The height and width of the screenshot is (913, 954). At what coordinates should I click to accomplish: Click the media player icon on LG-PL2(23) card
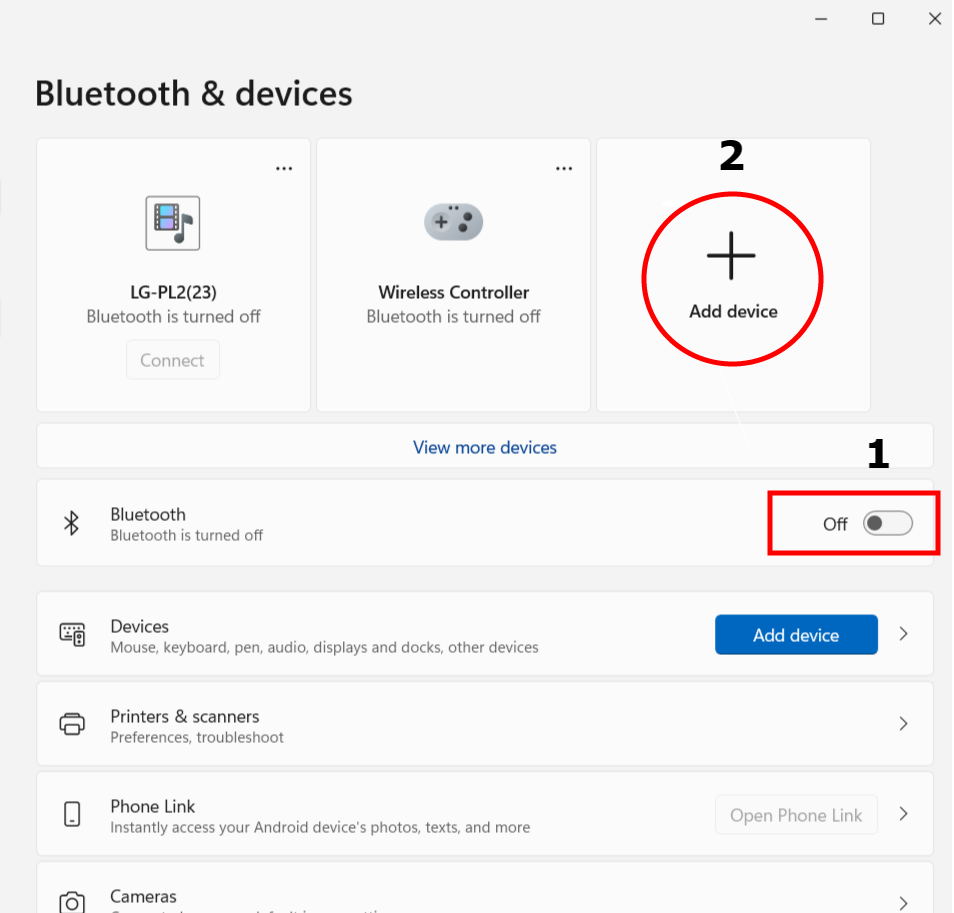(172, 222)
